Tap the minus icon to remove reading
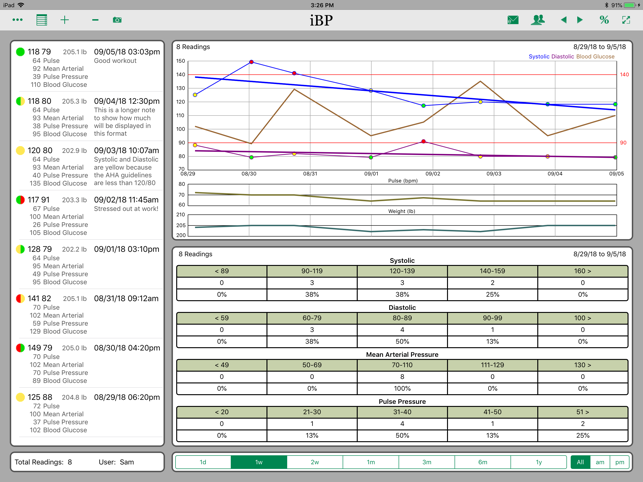This screenshot has height=482, width=643. pyautogui.click(x=95, y=20)
